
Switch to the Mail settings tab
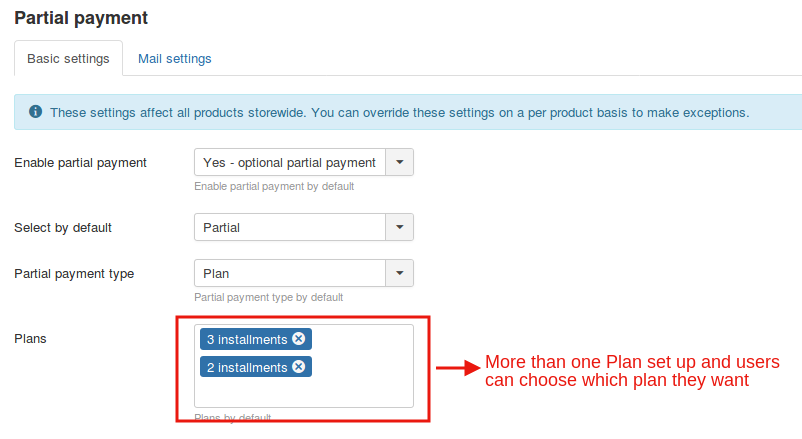click(175, 58)
